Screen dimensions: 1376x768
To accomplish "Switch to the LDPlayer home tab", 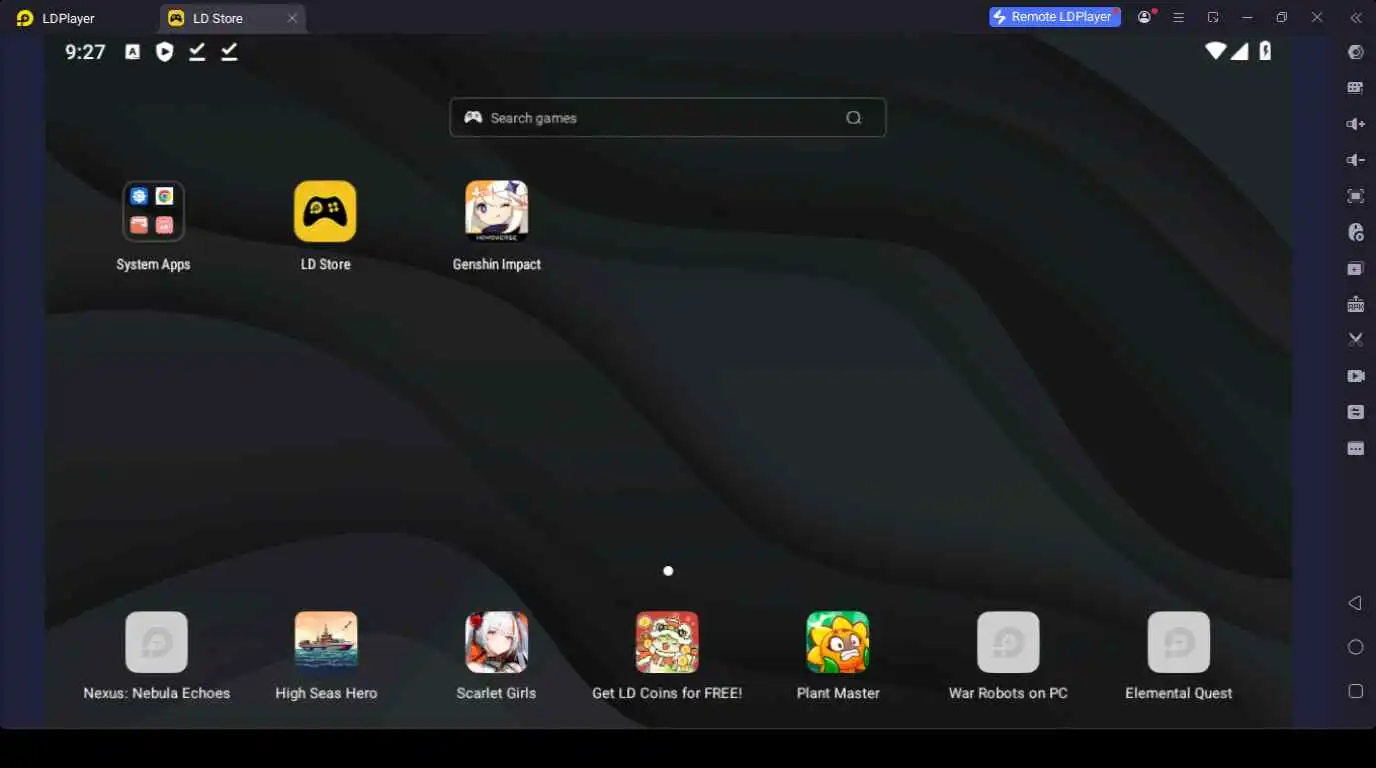I will click(x=57, y=18).
